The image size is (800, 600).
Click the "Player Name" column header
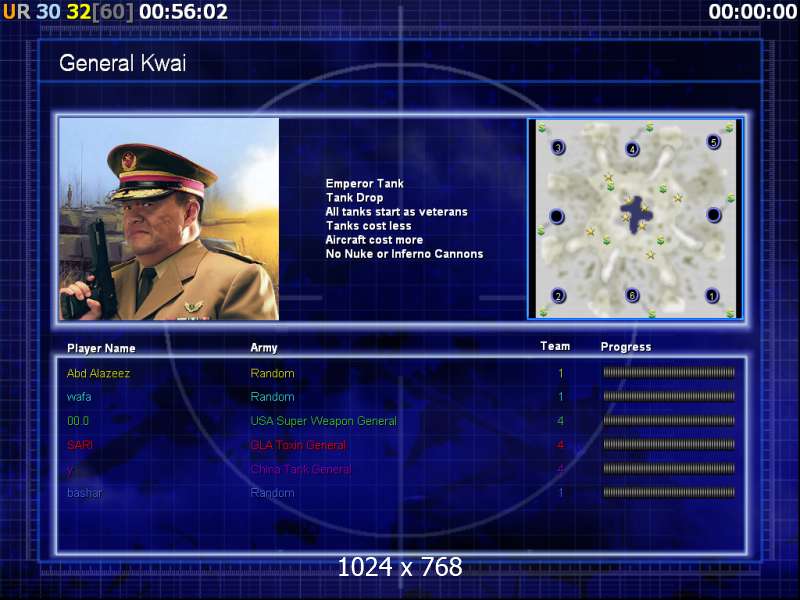coord(101,348)
